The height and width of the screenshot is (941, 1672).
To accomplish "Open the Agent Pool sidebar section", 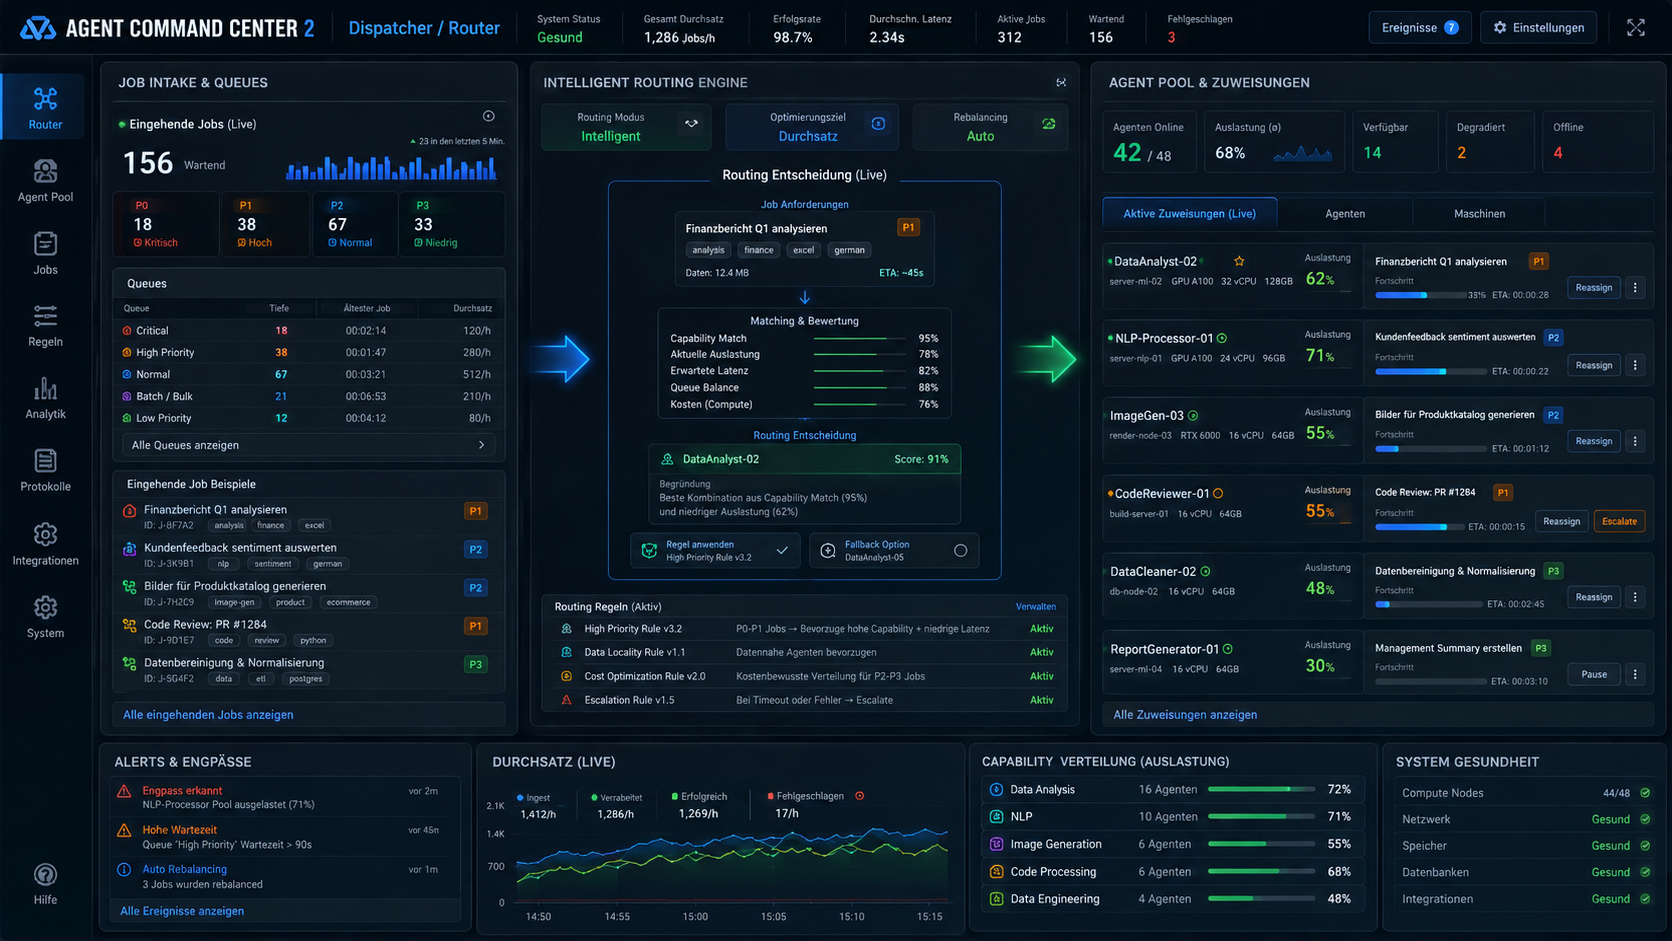I will click(x=45, y=181).
